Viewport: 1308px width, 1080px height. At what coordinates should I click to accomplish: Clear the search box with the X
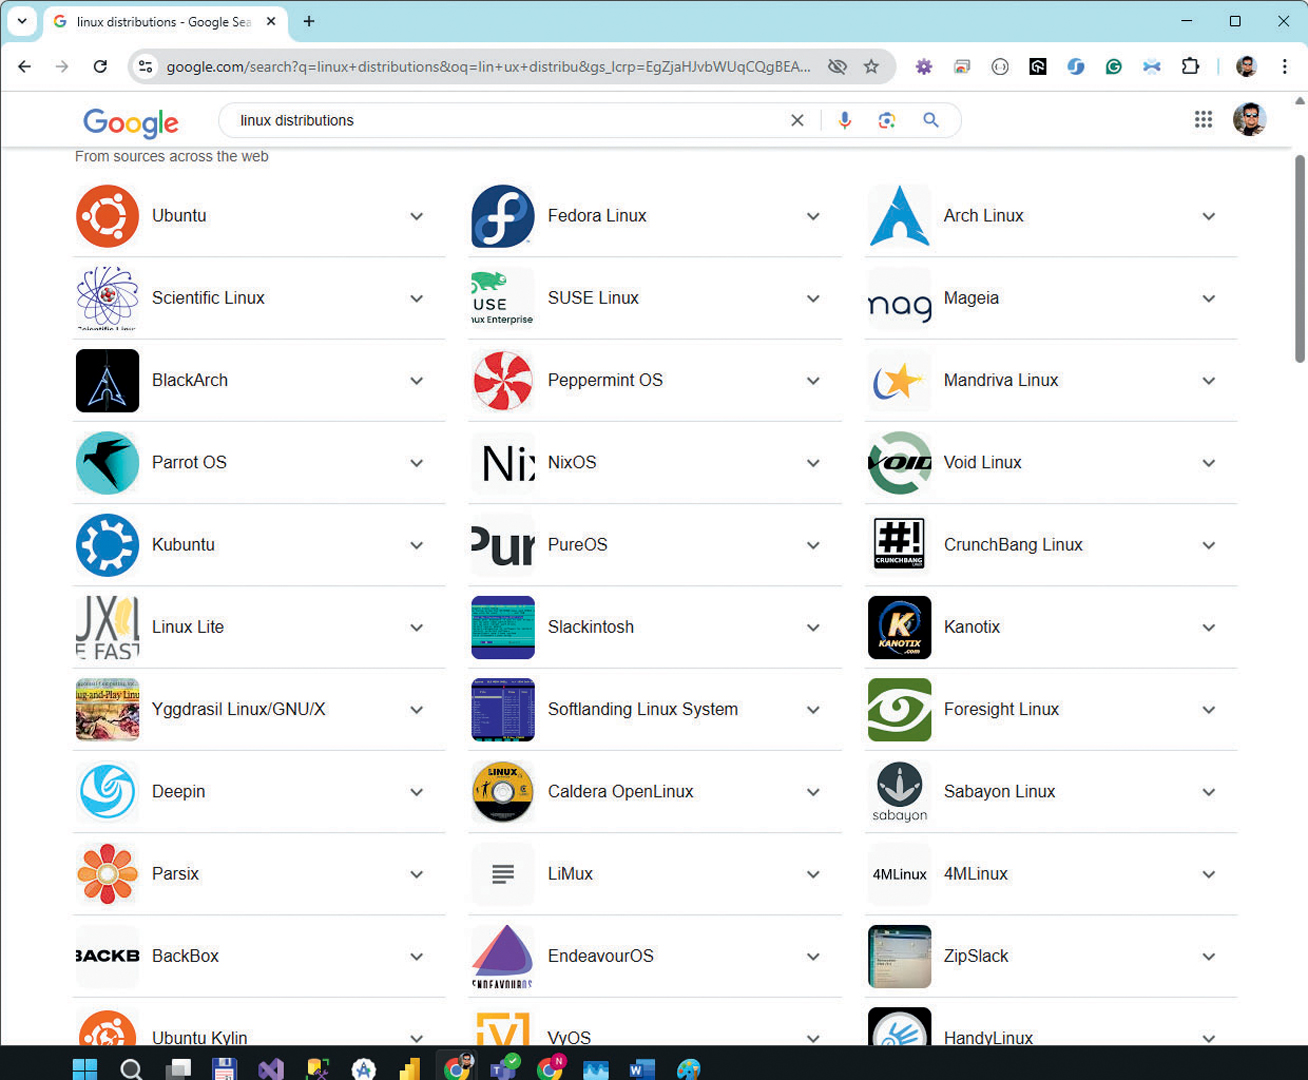coord(797,120)
